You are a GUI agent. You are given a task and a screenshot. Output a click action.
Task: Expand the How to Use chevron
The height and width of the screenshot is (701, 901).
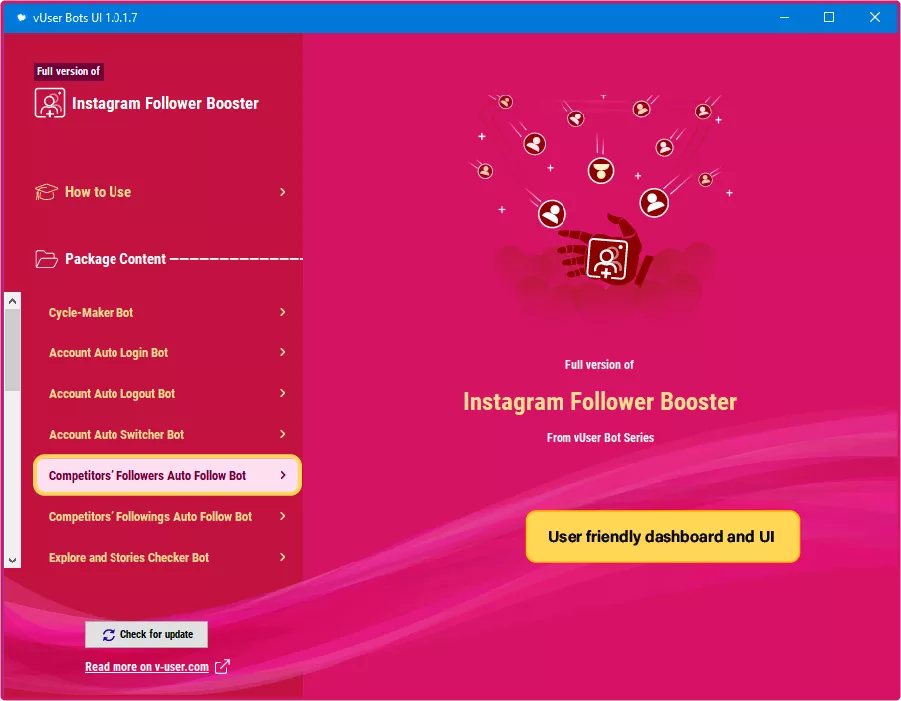(x=283, y=192)
